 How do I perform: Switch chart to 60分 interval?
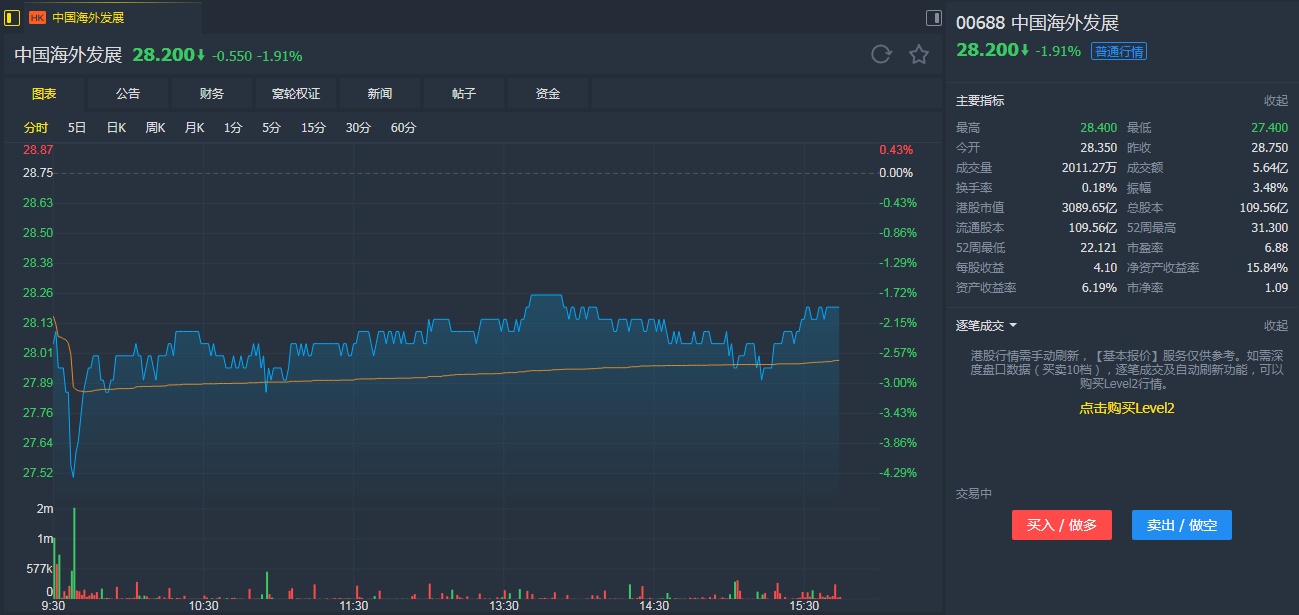pyautogui.click(x=403, y=127)
